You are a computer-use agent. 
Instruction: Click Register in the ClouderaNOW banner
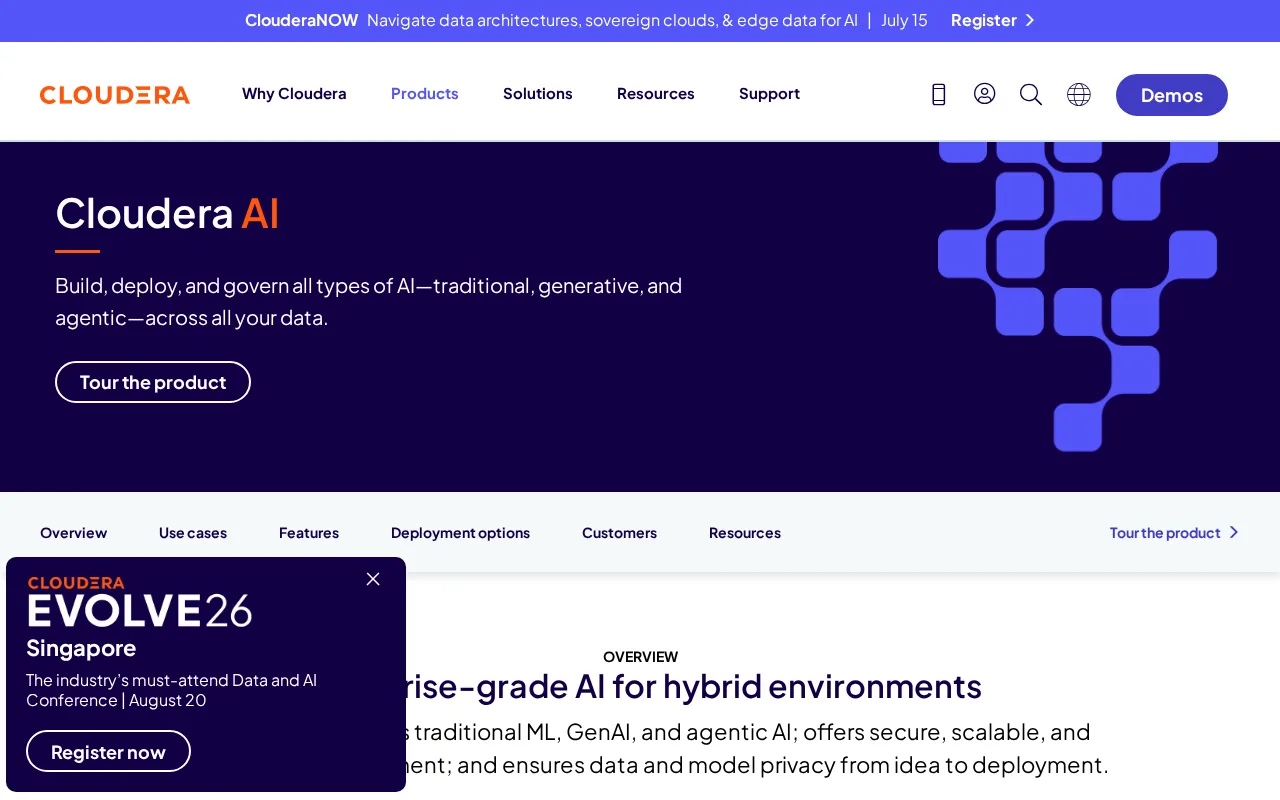pos(984,20)
